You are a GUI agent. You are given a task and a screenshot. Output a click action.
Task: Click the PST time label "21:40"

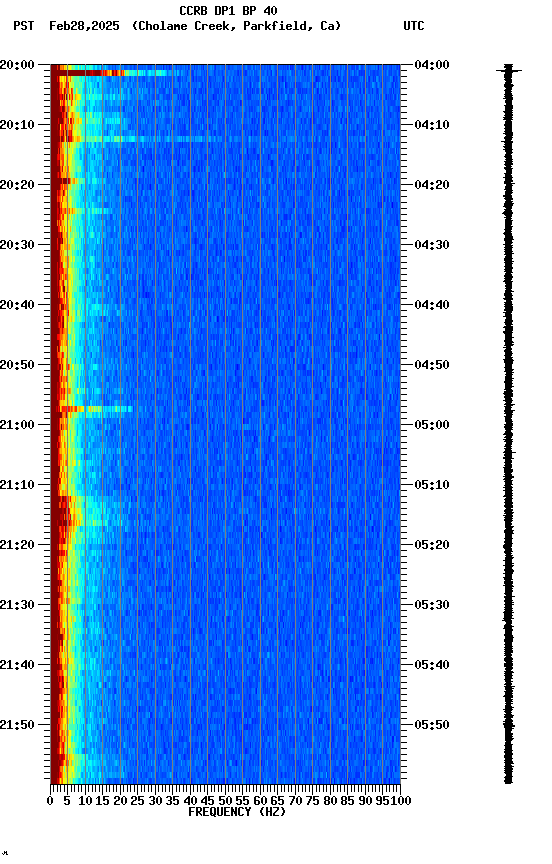[17, 666]
